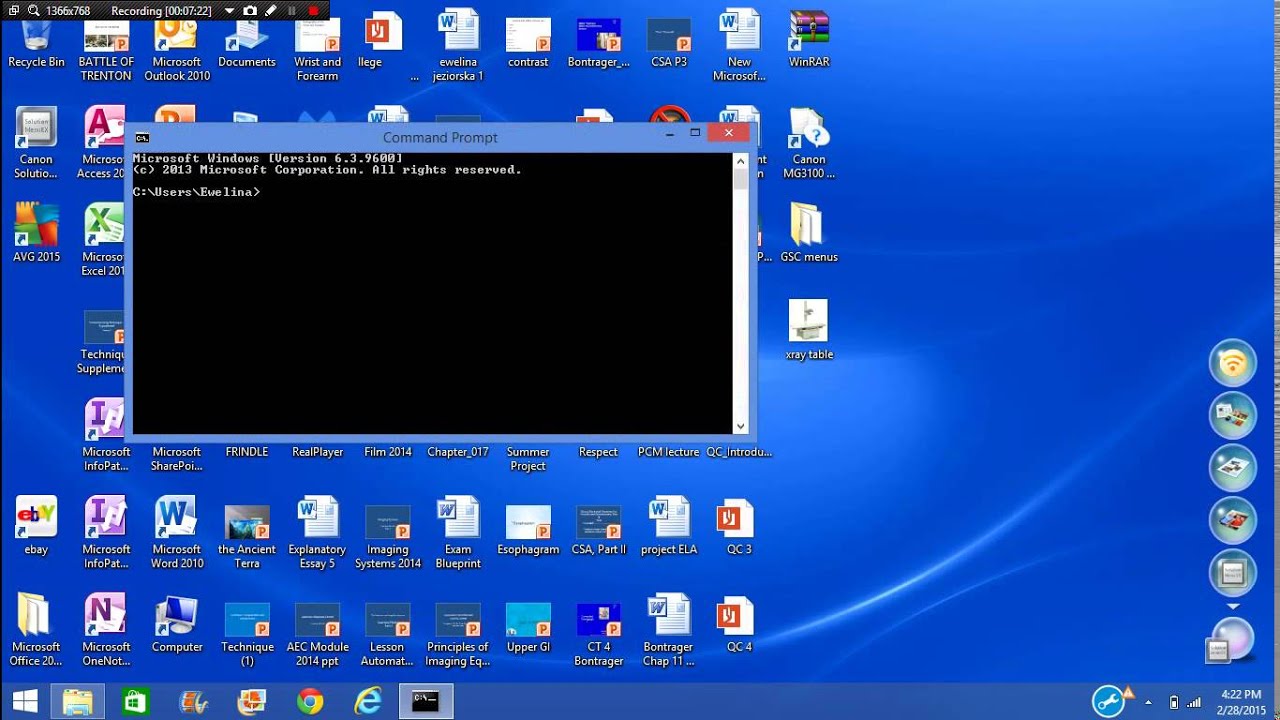Image resolution: width=1280 pixels, height=720 pixels.
Task: Launch Microsoft OneNote desktop shortcut
Action: [106, 631]
